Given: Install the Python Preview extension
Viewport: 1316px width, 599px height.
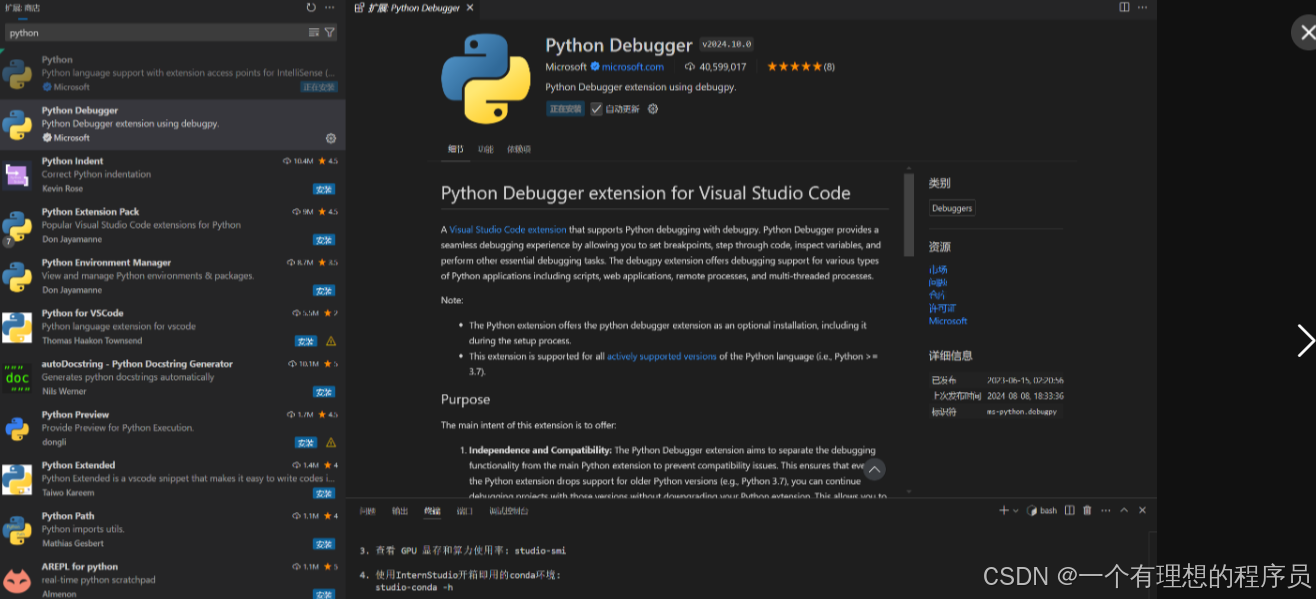Looking at the screenshot, I should point(306,442).
